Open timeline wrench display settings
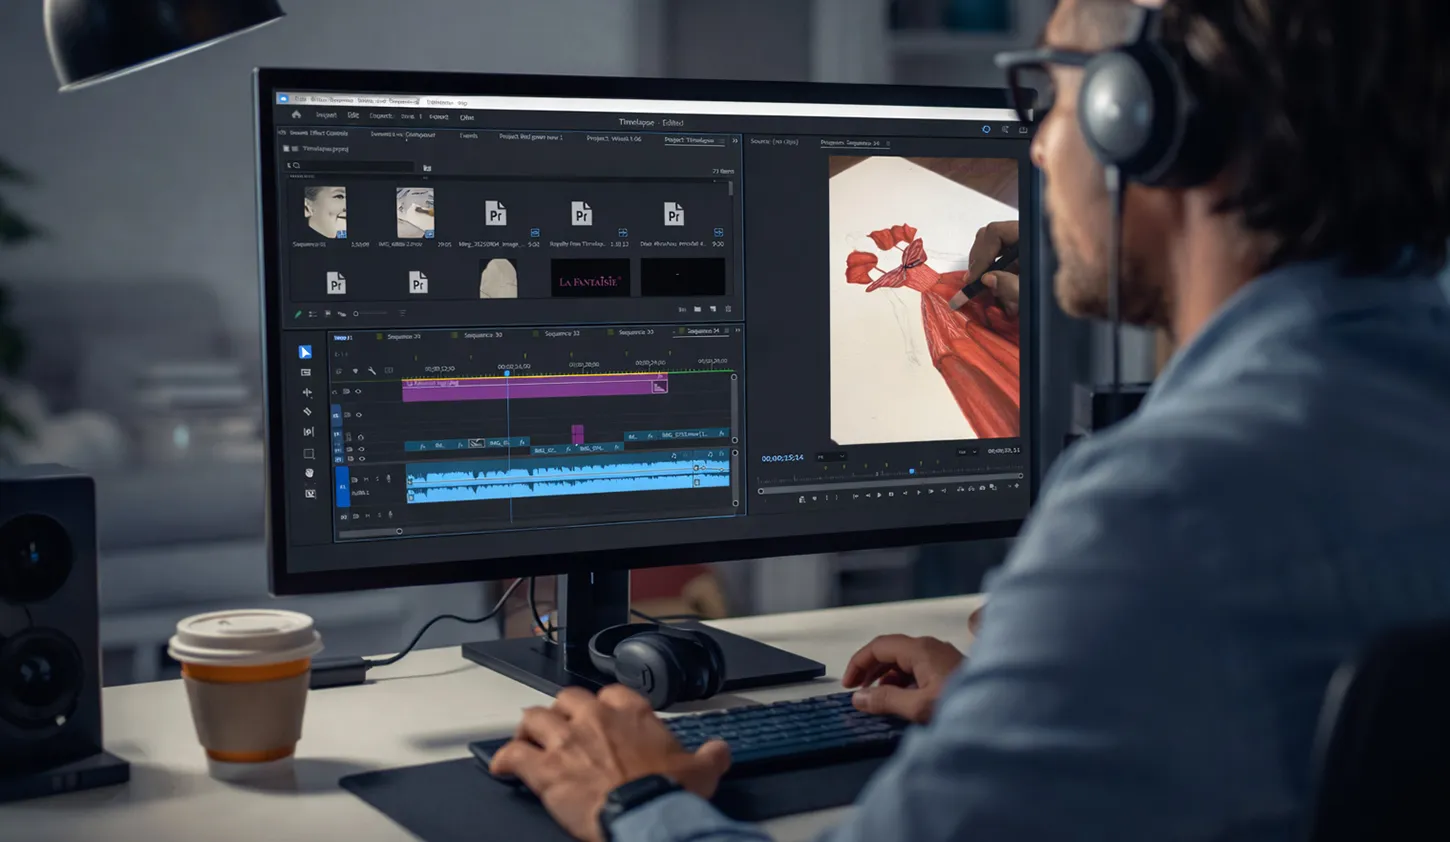Viewport: 1450px width, 842px height. [x=372, y=371]
